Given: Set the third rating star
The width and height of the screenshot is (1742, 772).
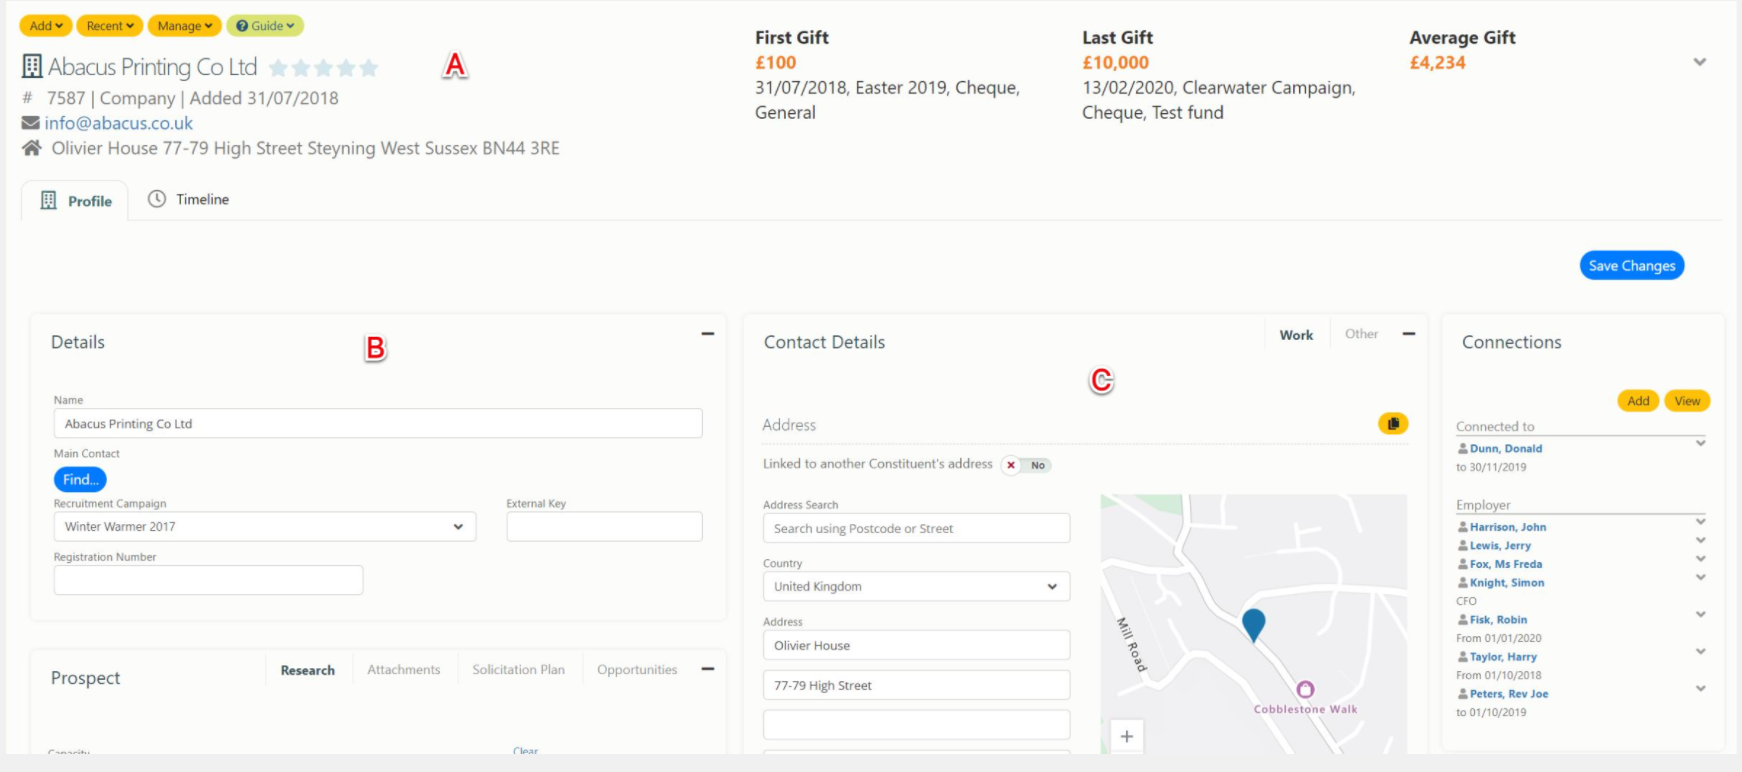Looking at the screenshot, I should pyautogui.click(x=323, y=68).
